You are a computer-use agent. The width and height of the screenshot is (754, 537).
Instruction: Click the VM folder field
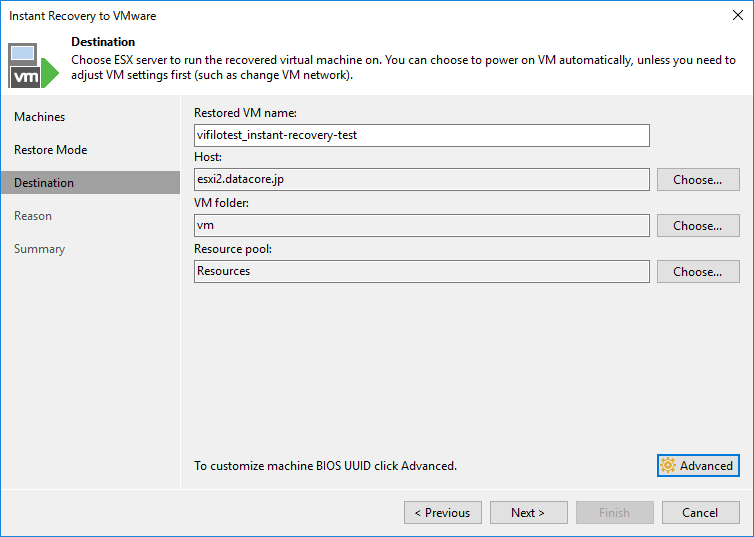[421, 226]
